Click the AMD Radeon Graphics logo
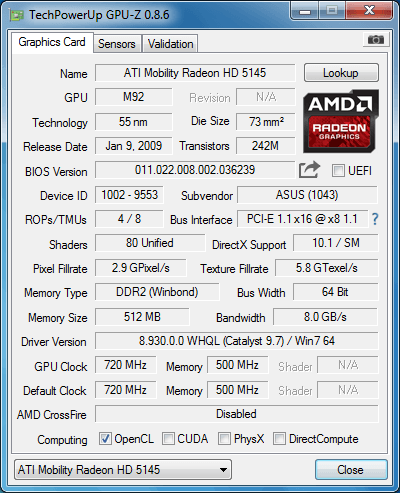 341,121
